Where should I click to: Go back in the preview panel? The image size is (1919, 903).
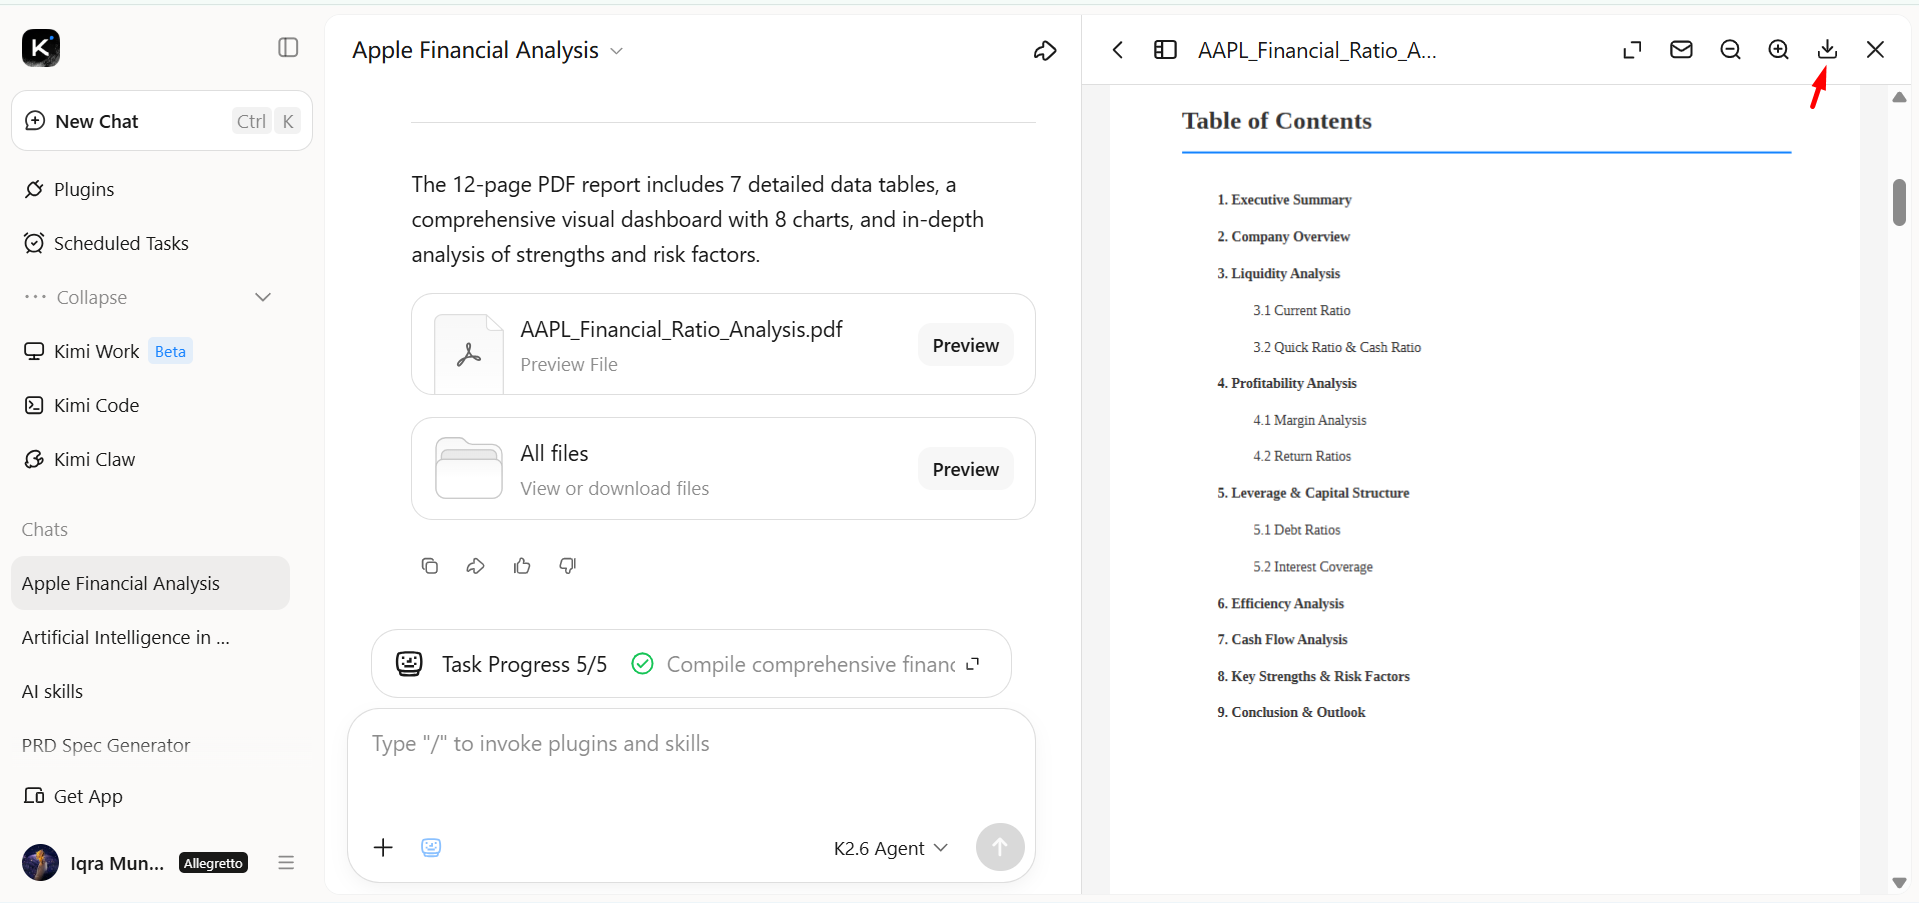point(1118,50)
